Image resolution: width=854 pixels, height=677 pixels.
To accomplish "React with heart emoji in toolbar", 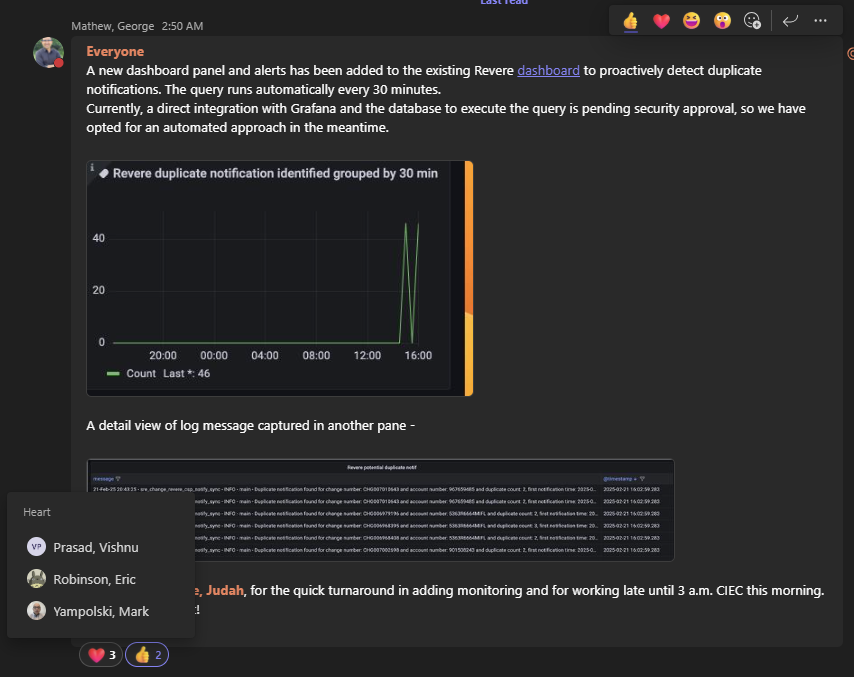I will tap(661, 21).
